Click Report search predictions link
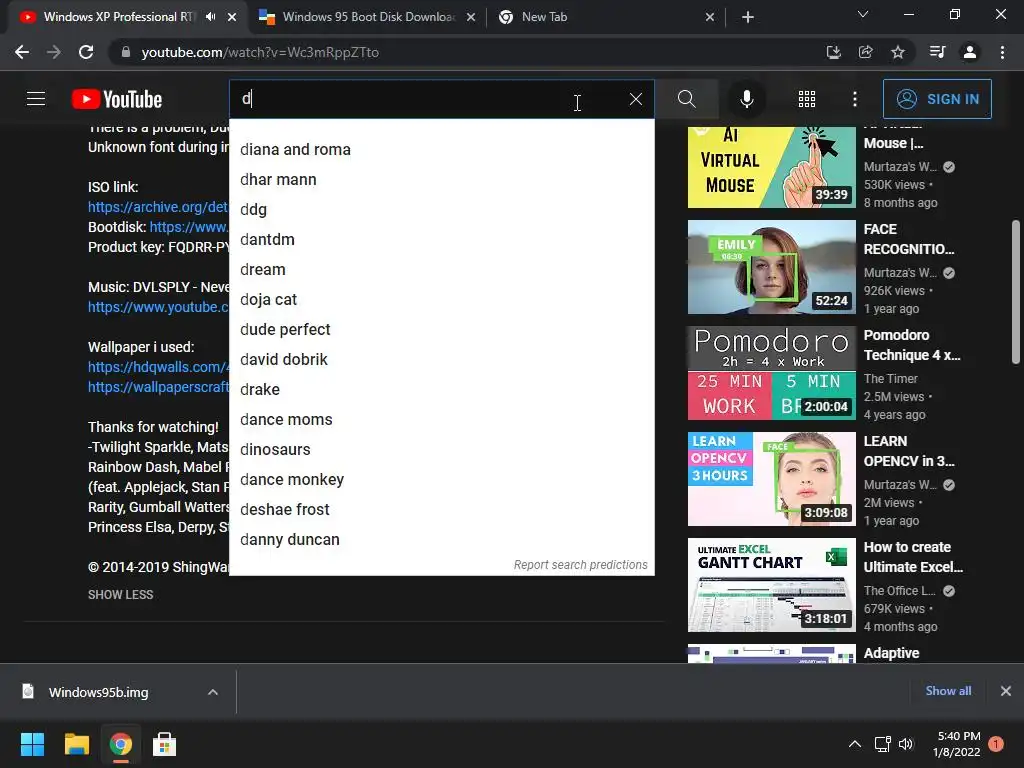 581,565
